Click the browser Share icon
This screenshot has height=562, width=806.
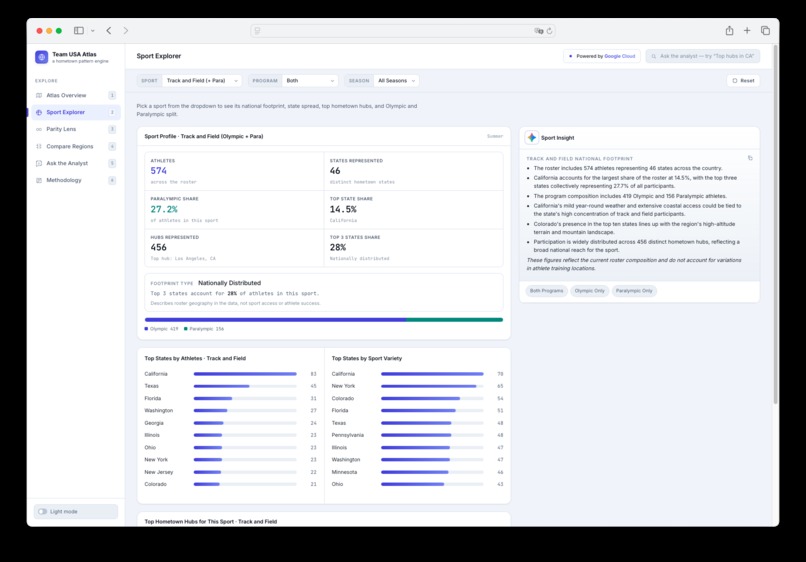(729, 31)
